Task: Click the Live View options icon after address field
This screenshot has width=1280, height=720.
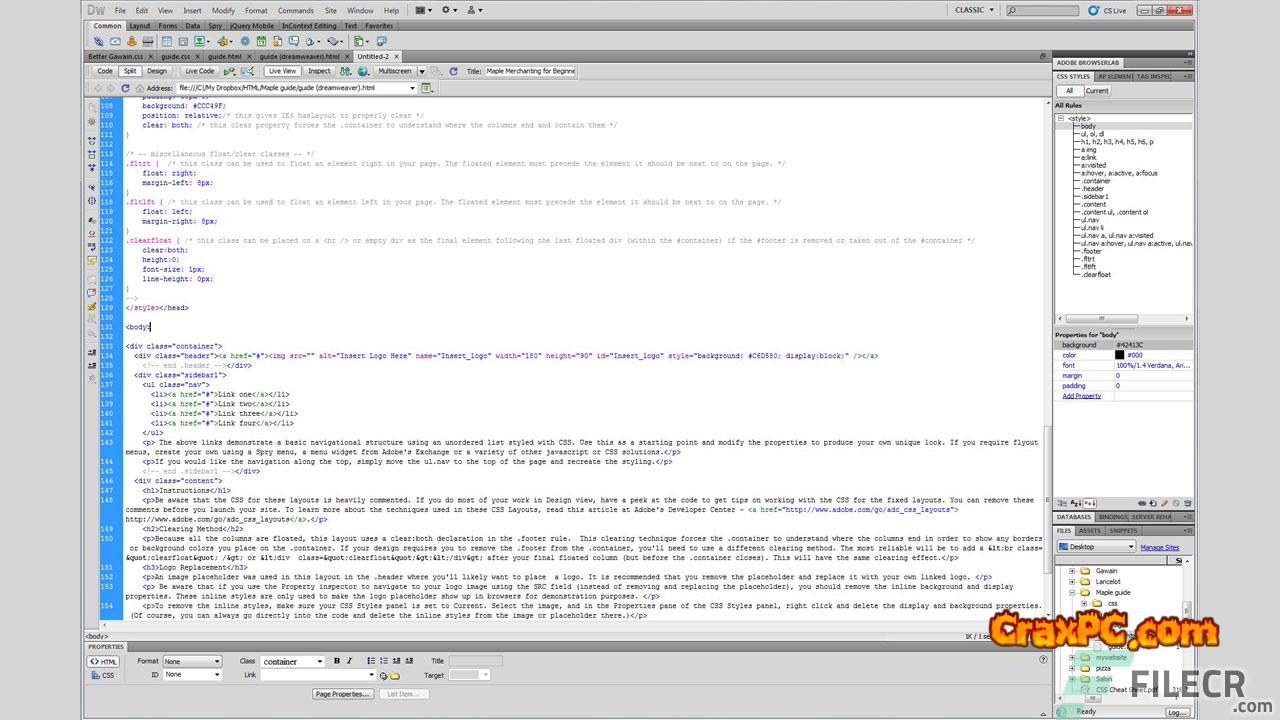Action: 427,88
